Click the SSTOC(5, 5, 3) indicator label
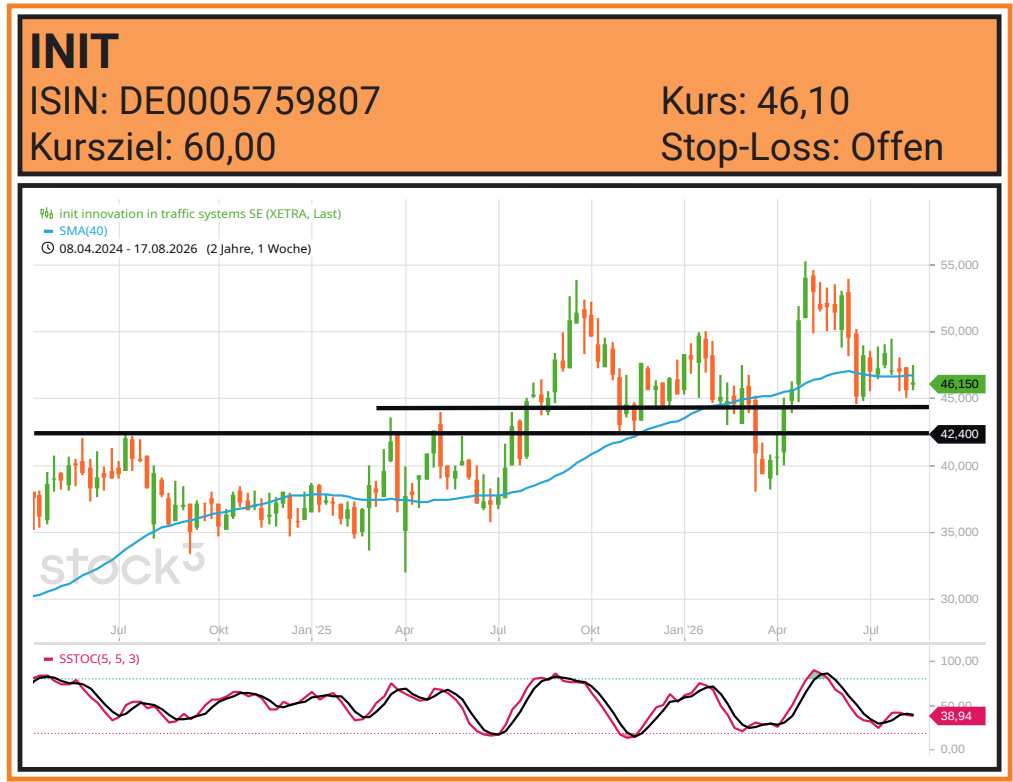Image resolution: width=1013 pixels, height=782 pixels. (x=99, y=659)
